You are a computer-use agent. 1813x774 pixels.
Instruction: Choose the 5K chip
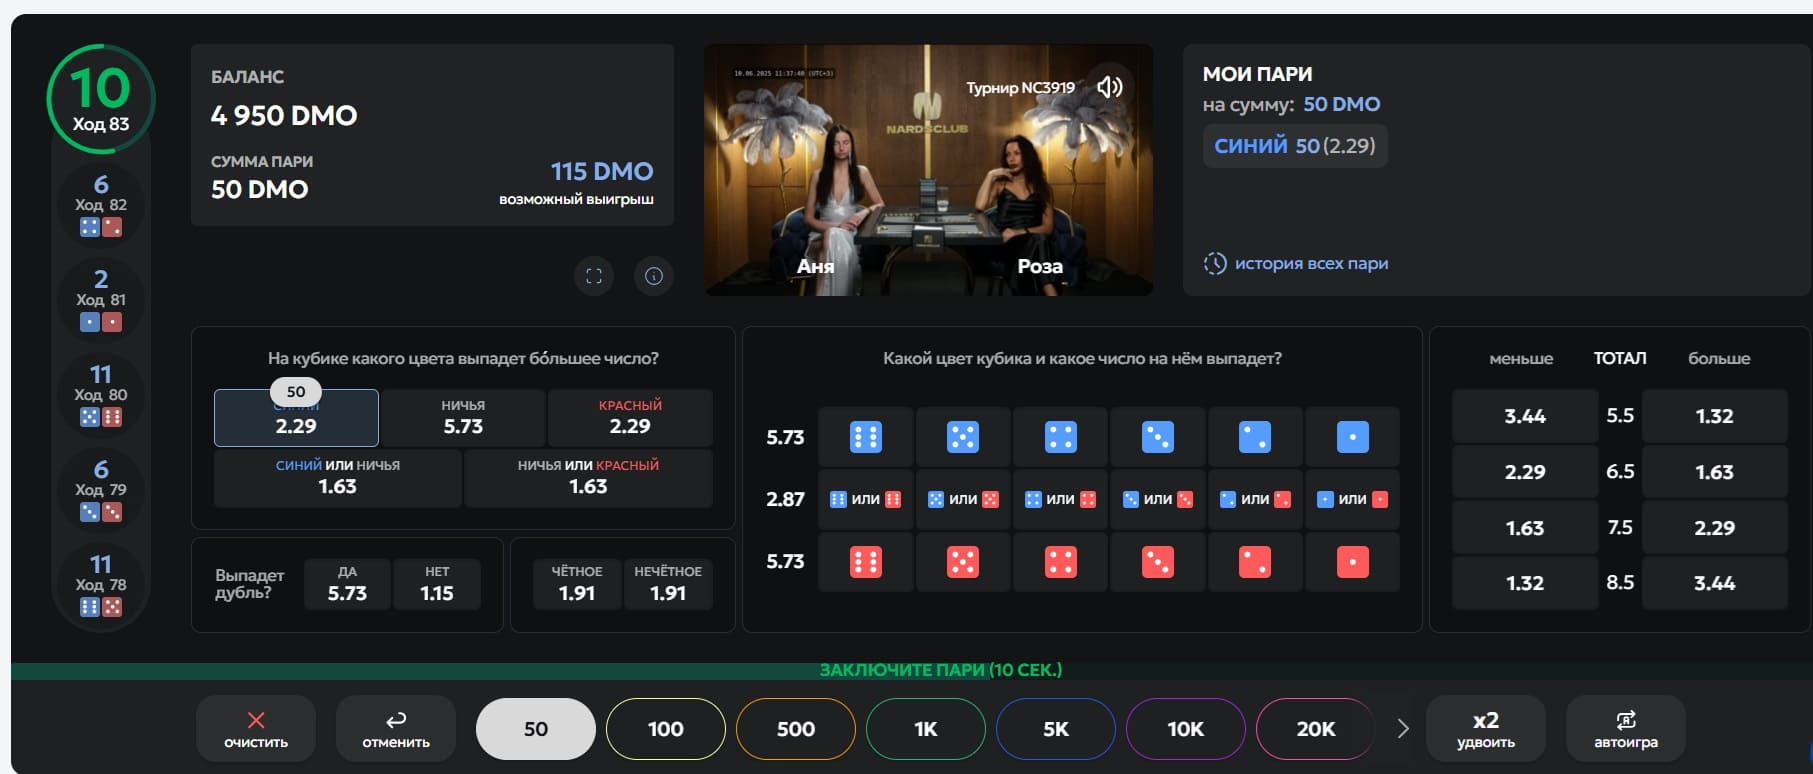[x=1056, y=729]
